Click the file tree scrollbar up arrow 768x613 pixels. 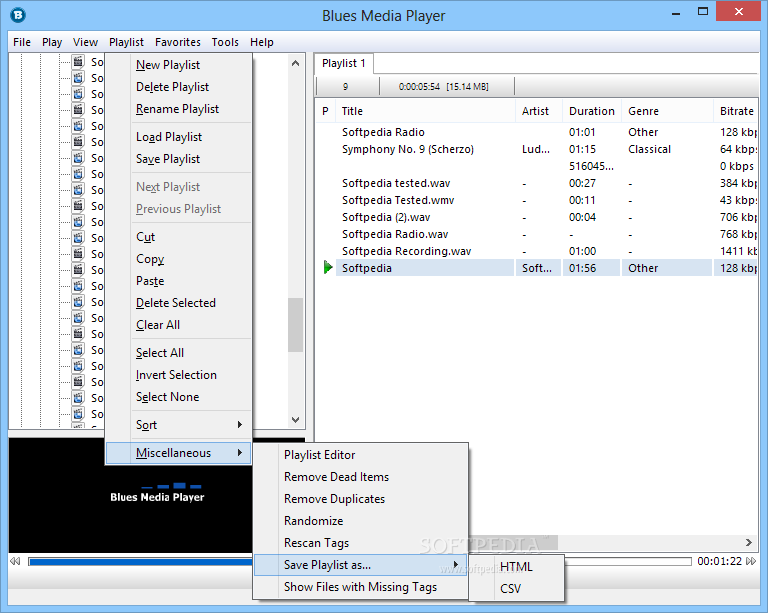295,63
